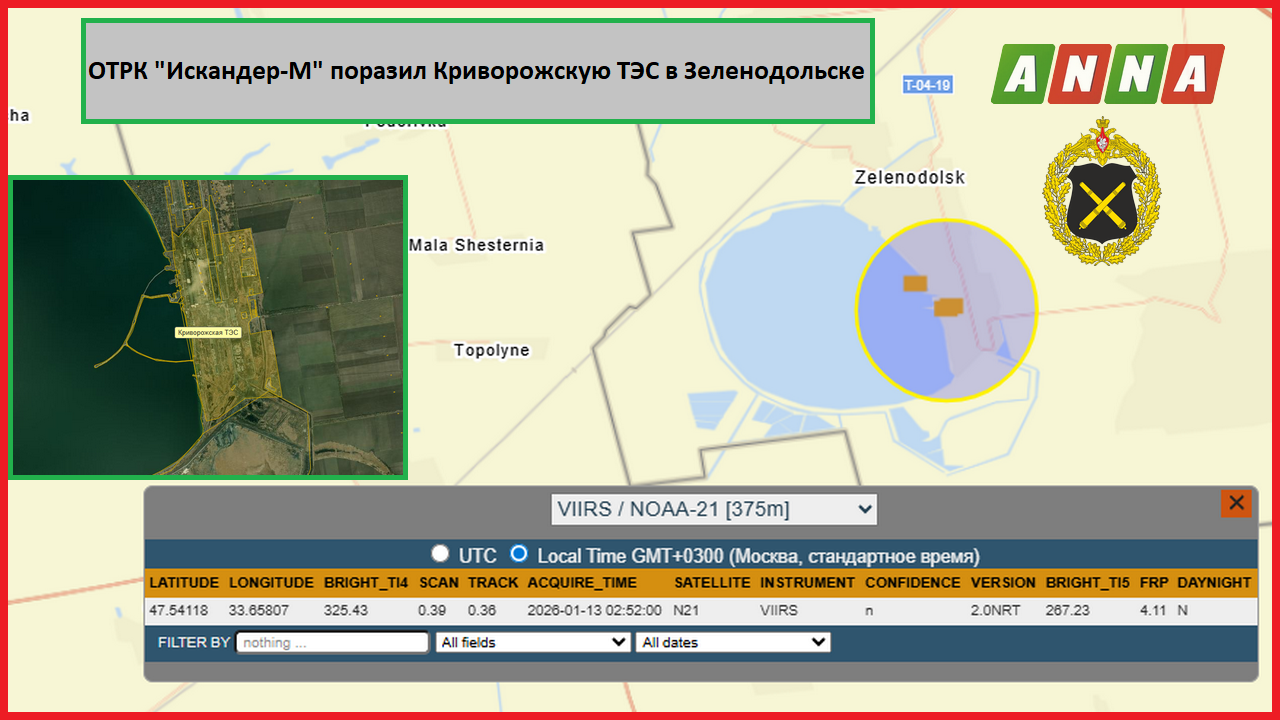
Task: Click the Криворожская ТЭС label in satellite inset
Action: pos(208,332)
